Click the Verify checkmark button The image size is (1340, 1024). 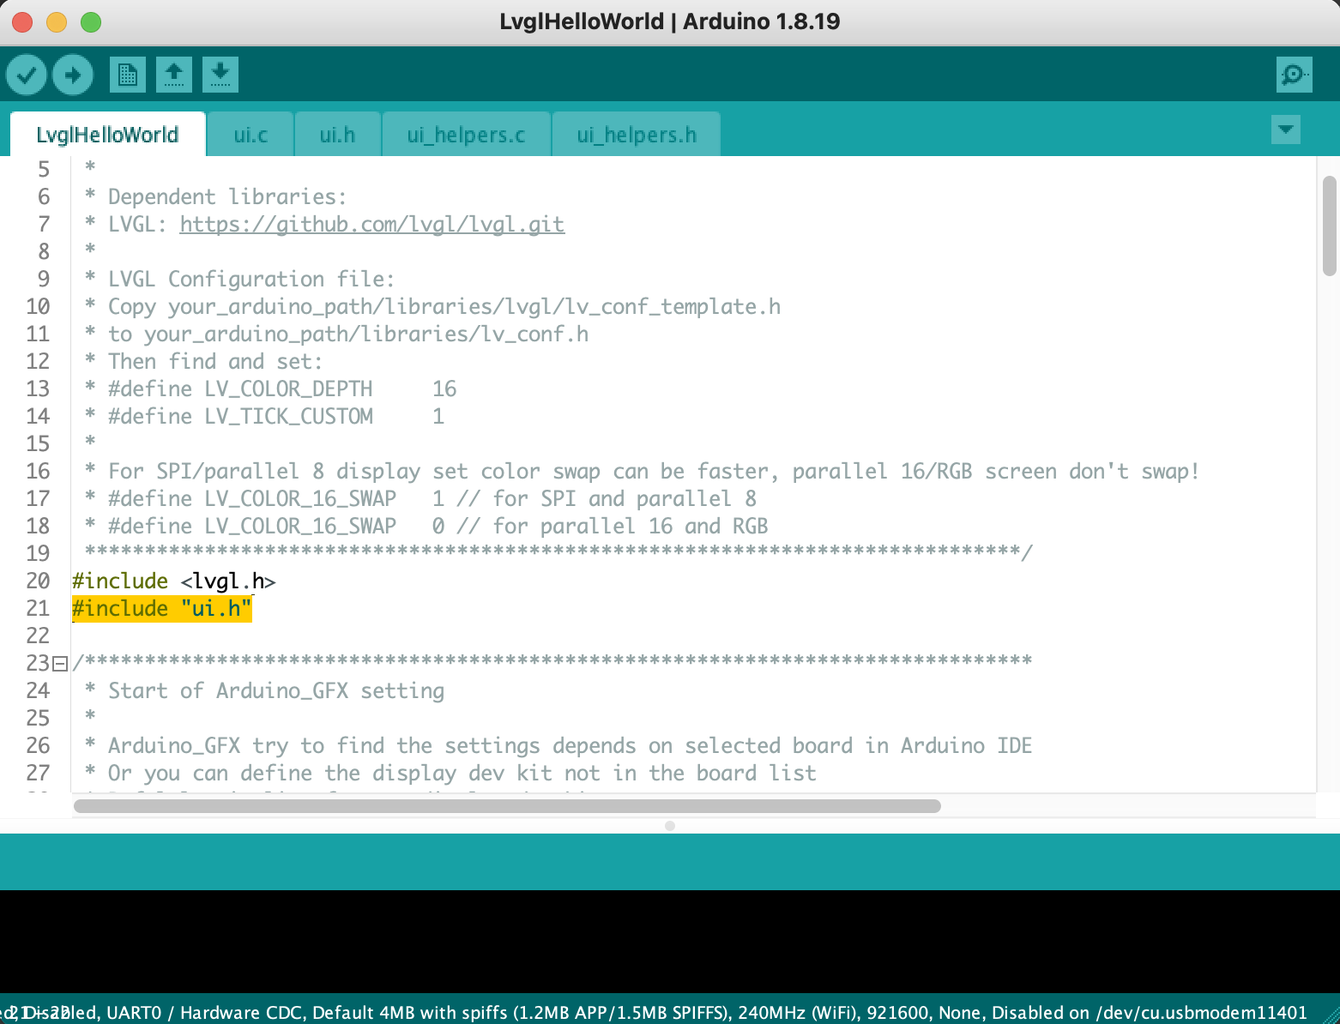pyautogui.click(x=27, y=75)
